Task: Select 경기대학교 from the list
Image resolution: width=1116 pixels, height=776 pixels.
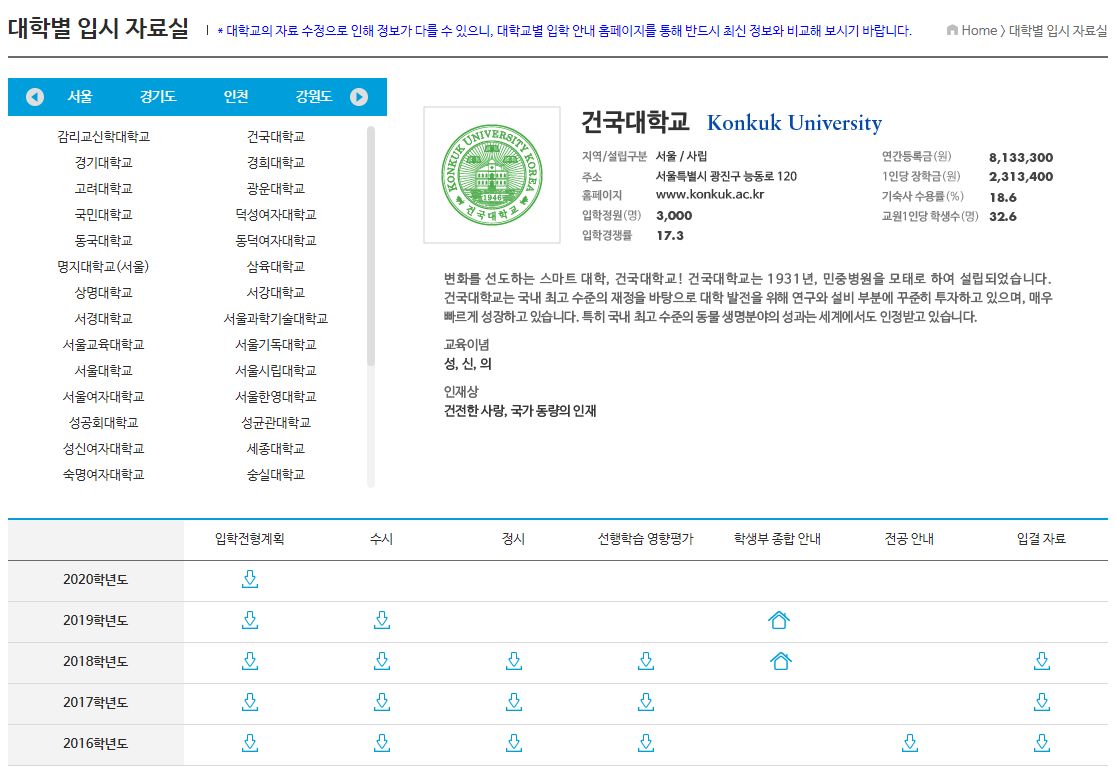Action: pos(104,163)
